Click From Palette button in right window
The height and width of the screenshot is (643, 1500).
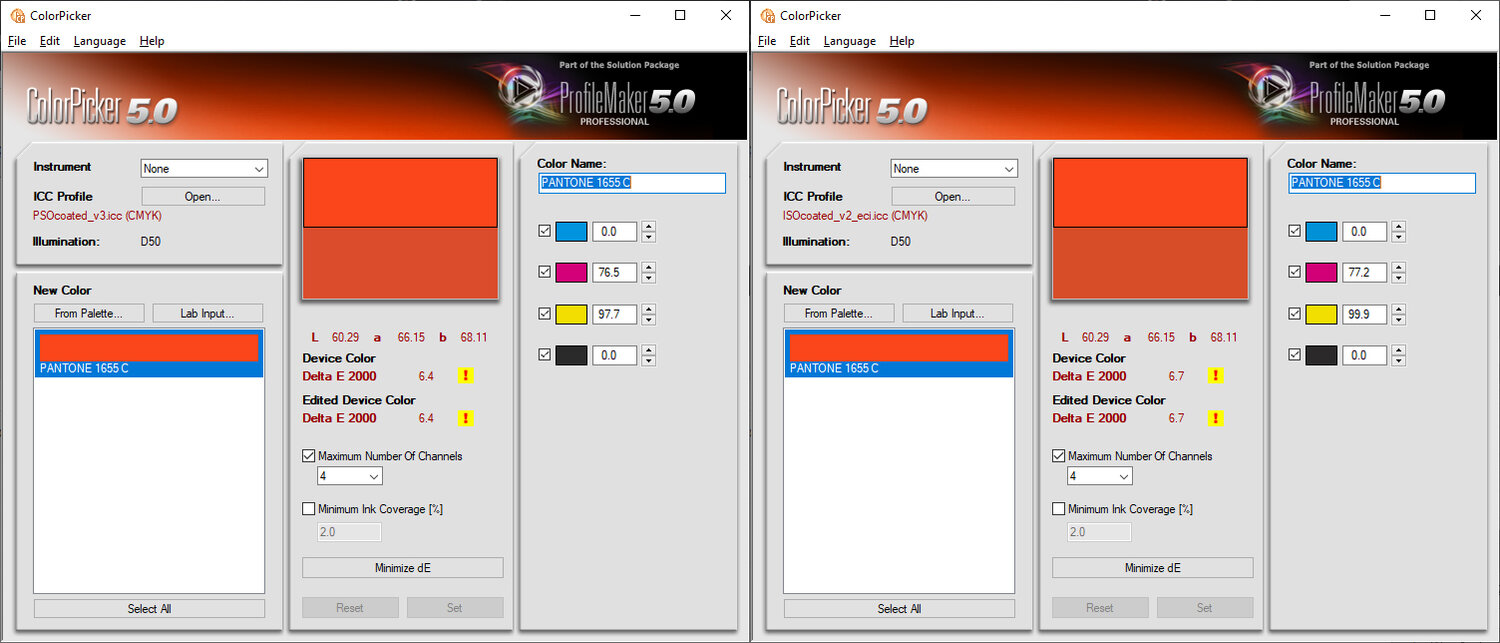pyautogui.click(x=839, y=314)
